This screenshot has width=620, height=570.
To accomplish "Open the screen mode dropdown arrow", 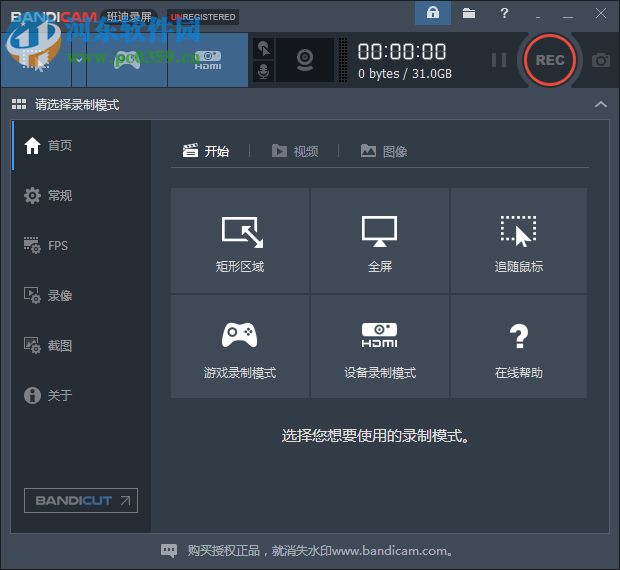I will coord(79,60).
